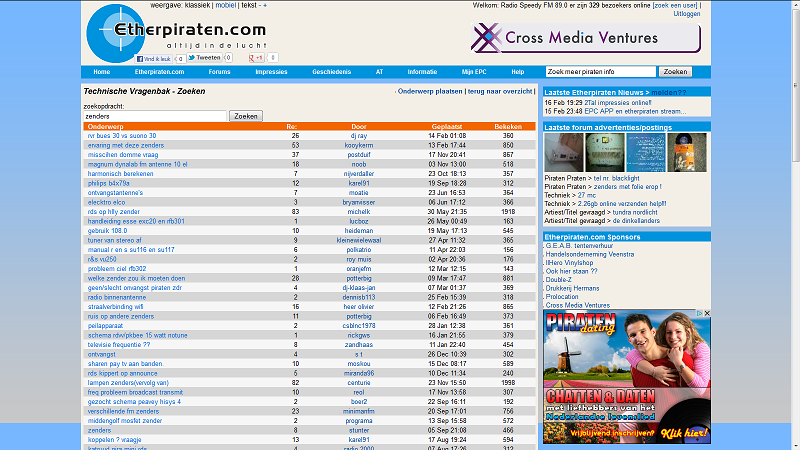The image size is (800, 450).
Task: Click the AdChoices triangle icon on ad
Action: 701,313
